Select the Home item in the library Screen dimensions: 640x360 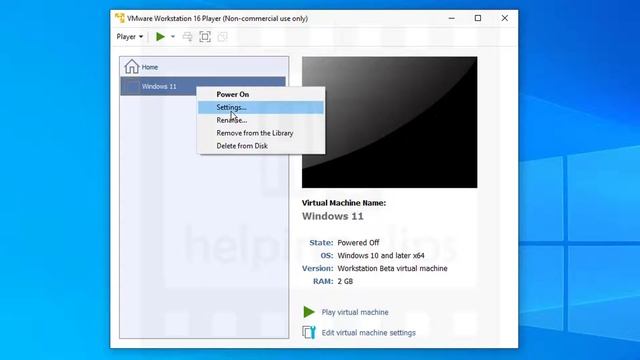pos(204,67)
